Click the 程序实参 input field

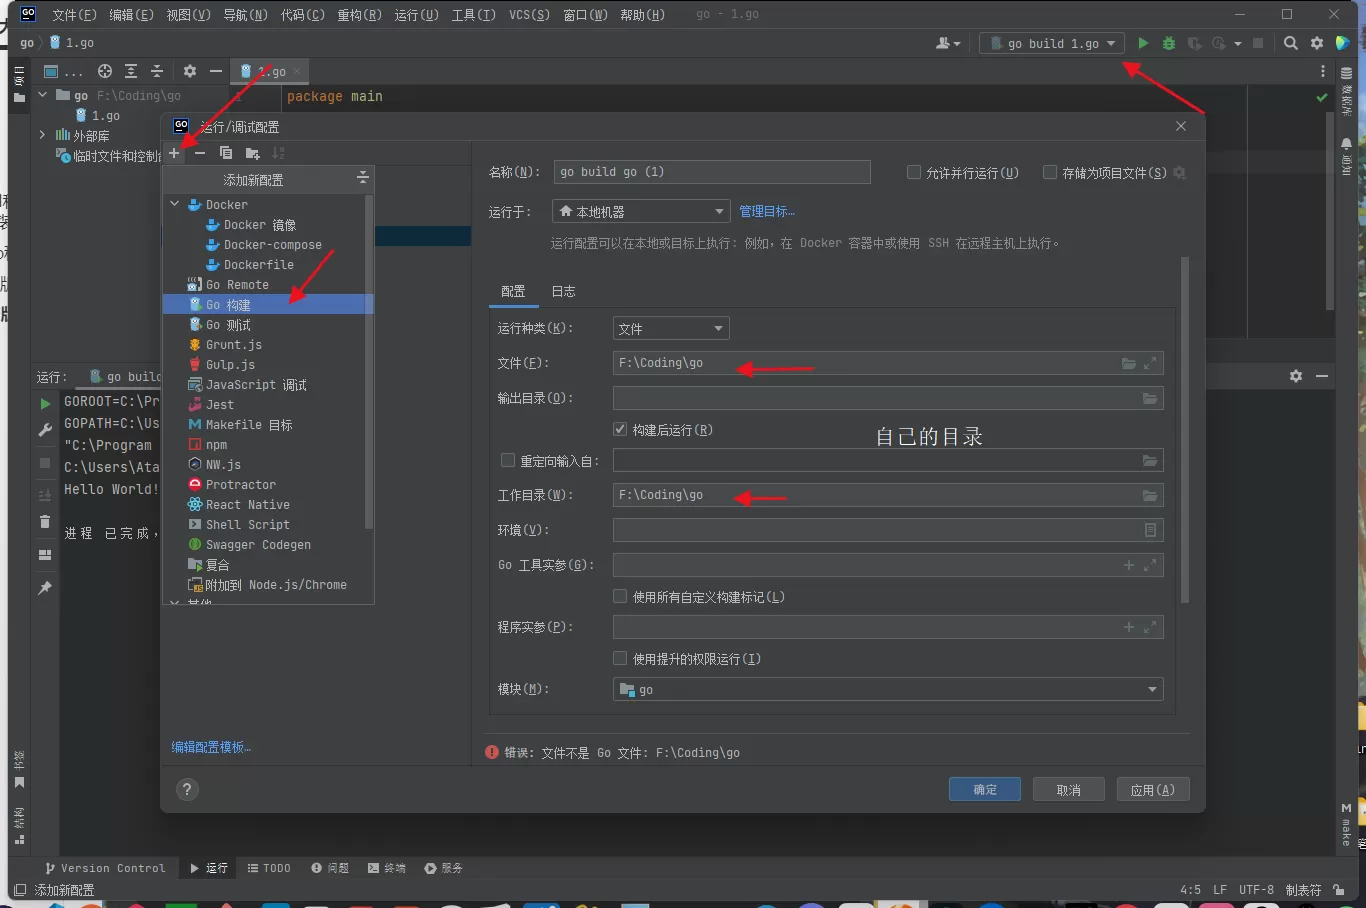click(x=888, y=627)
